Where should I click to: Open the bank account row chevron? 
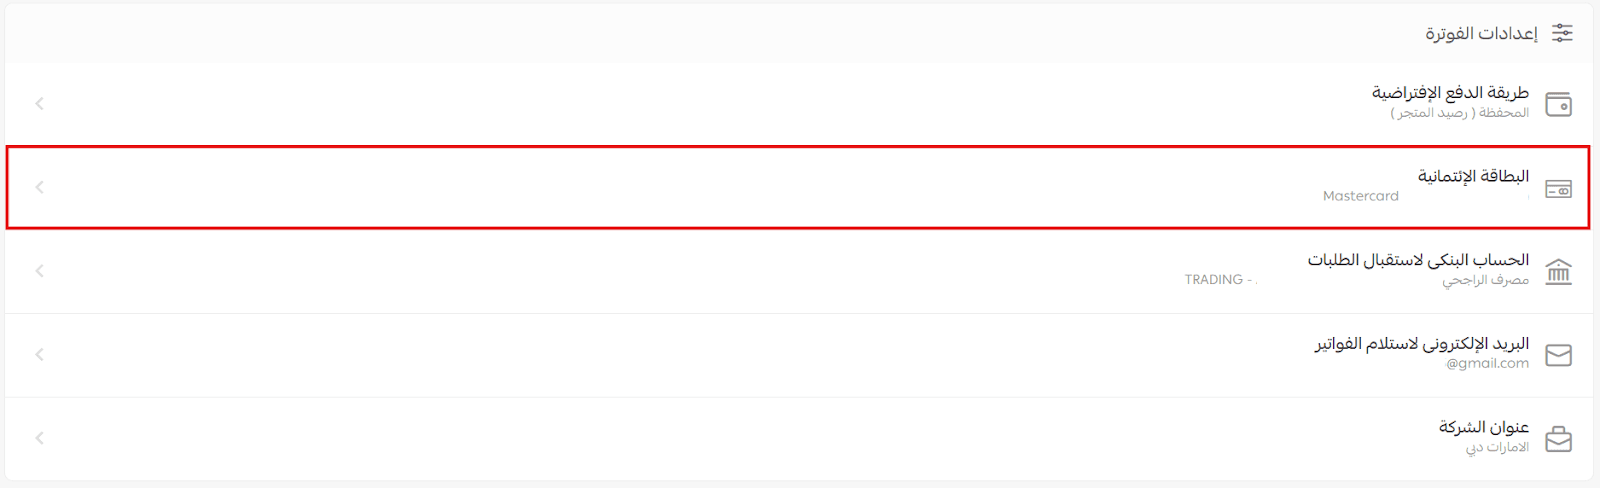coord(40,270)
